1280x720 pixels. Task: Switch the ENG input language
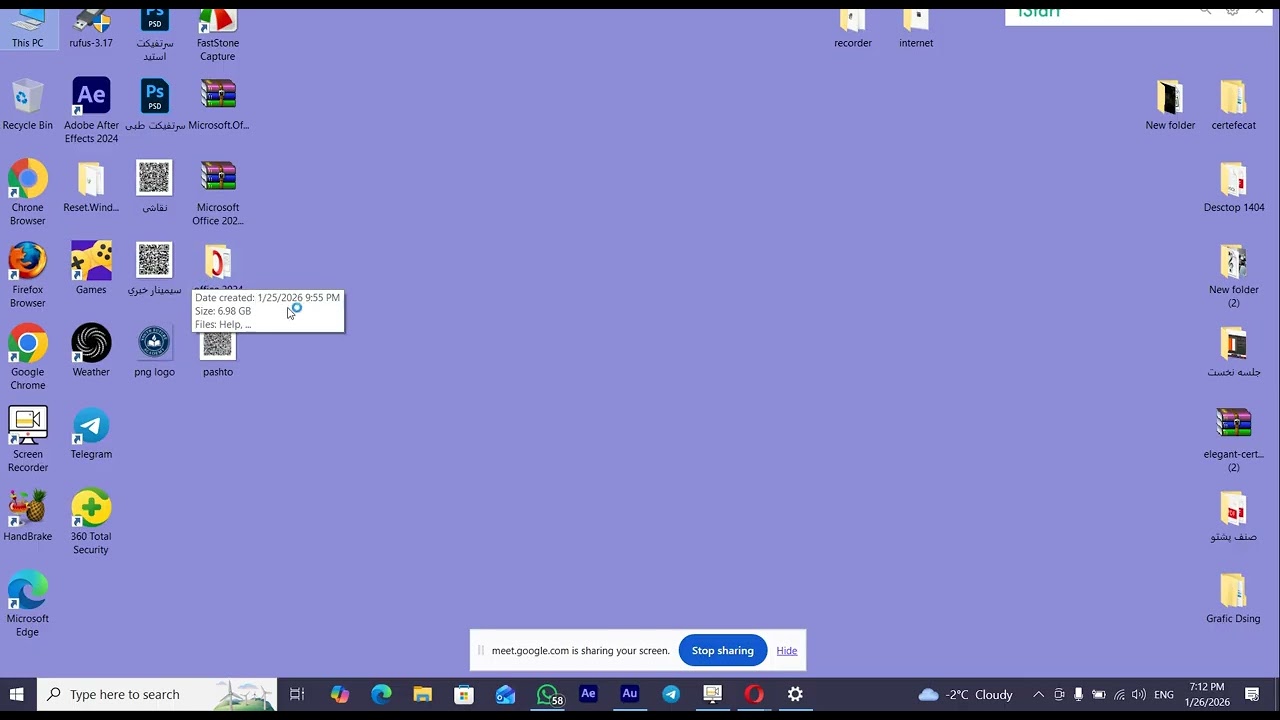click(x=1164, y=694)
